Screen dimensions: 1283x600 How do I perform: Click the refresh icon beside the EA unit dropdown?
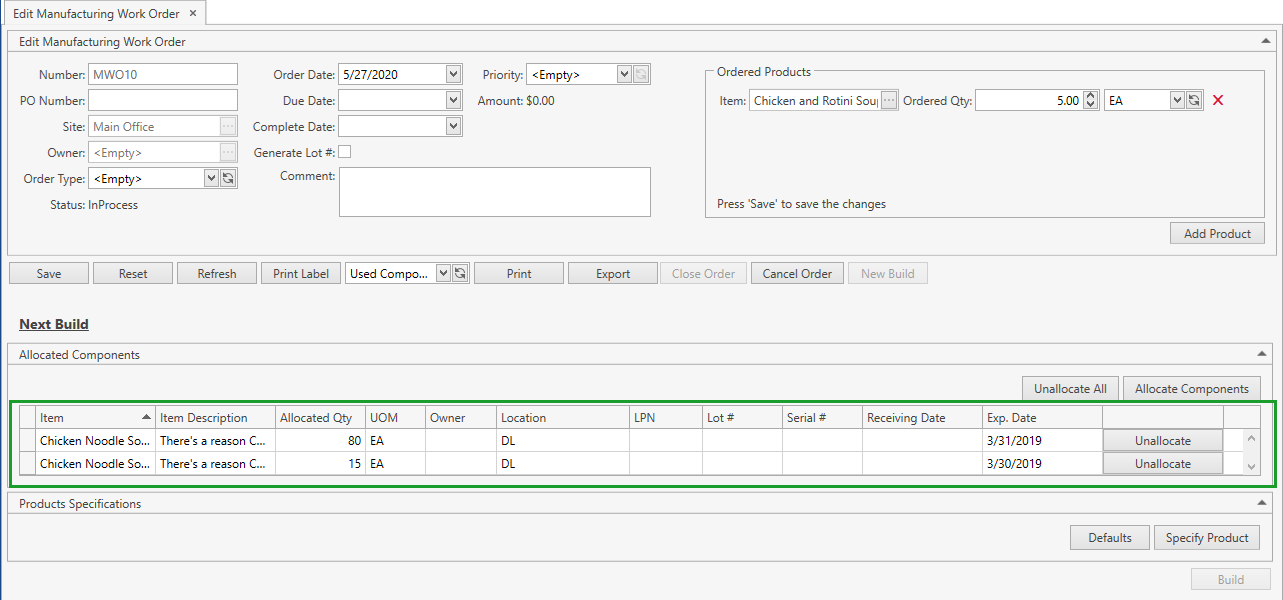point(1193,101)
